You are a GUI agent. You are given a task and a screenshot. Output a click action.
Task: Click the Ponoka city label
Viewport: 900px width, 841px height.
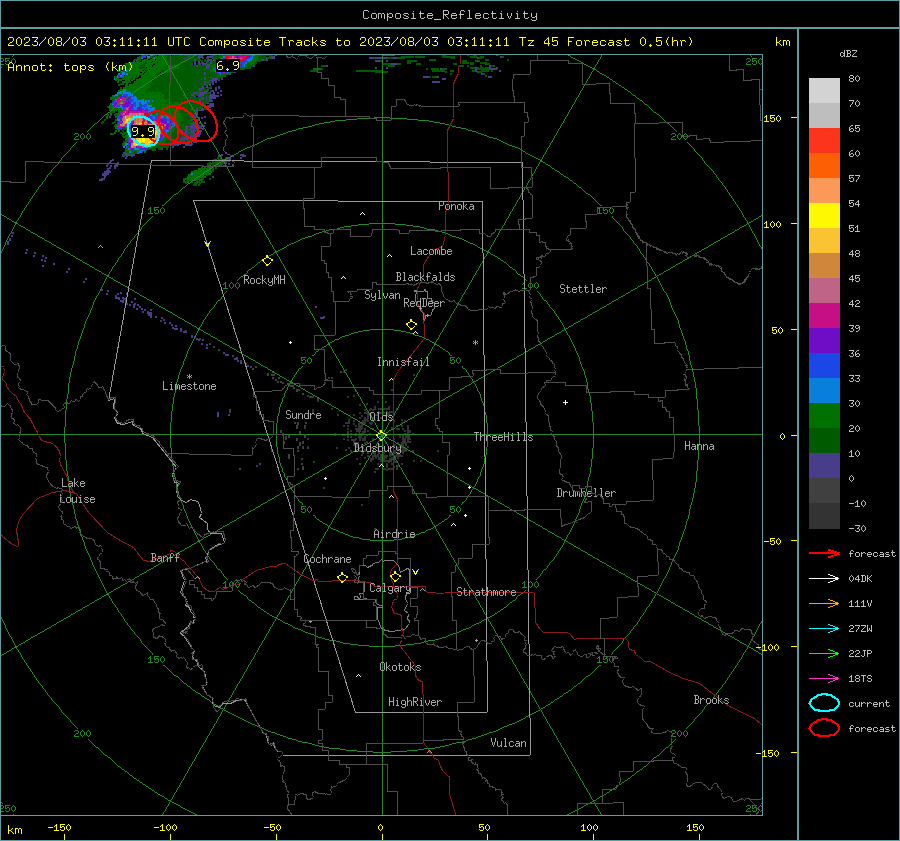click(456, 206)
